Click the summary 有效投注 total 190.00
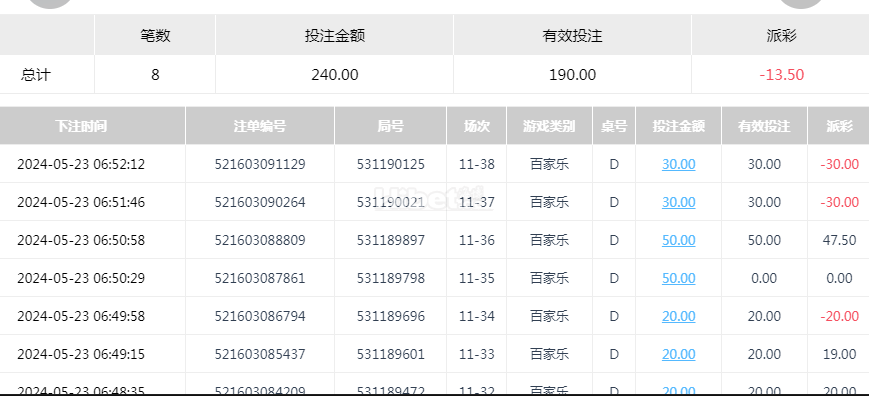The image size is (869, 396). pyautogui.click(x=572, y=75)
